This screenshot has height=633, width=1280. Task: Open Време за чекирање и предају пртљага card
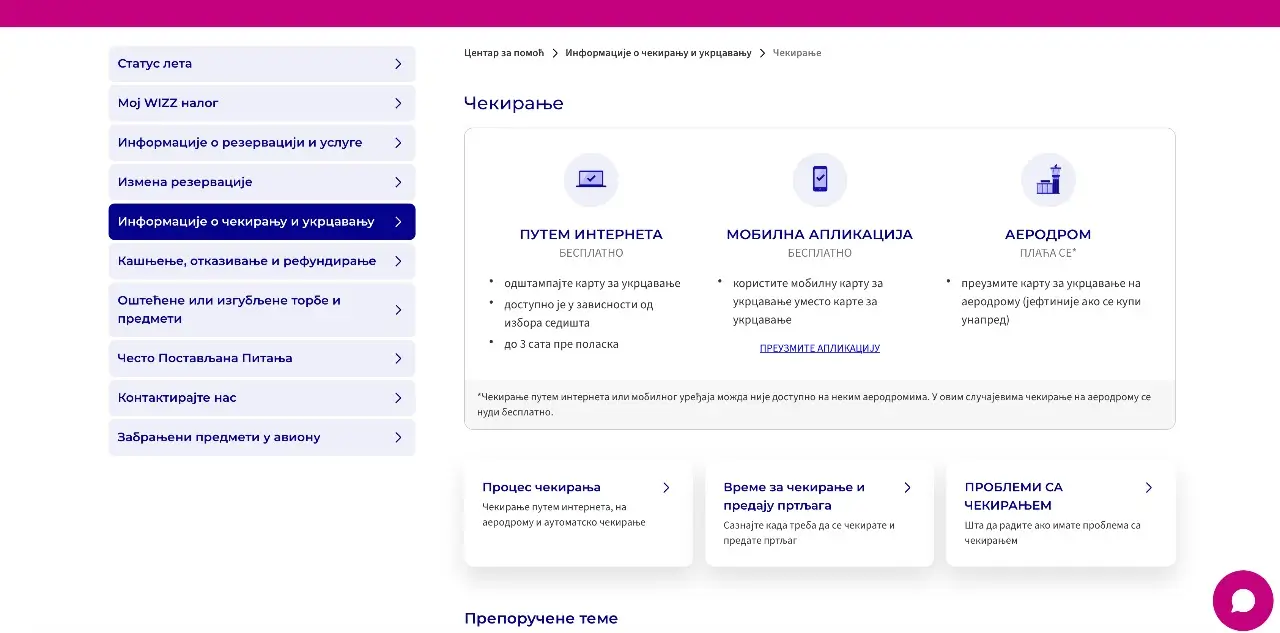[x=819, y=514]
